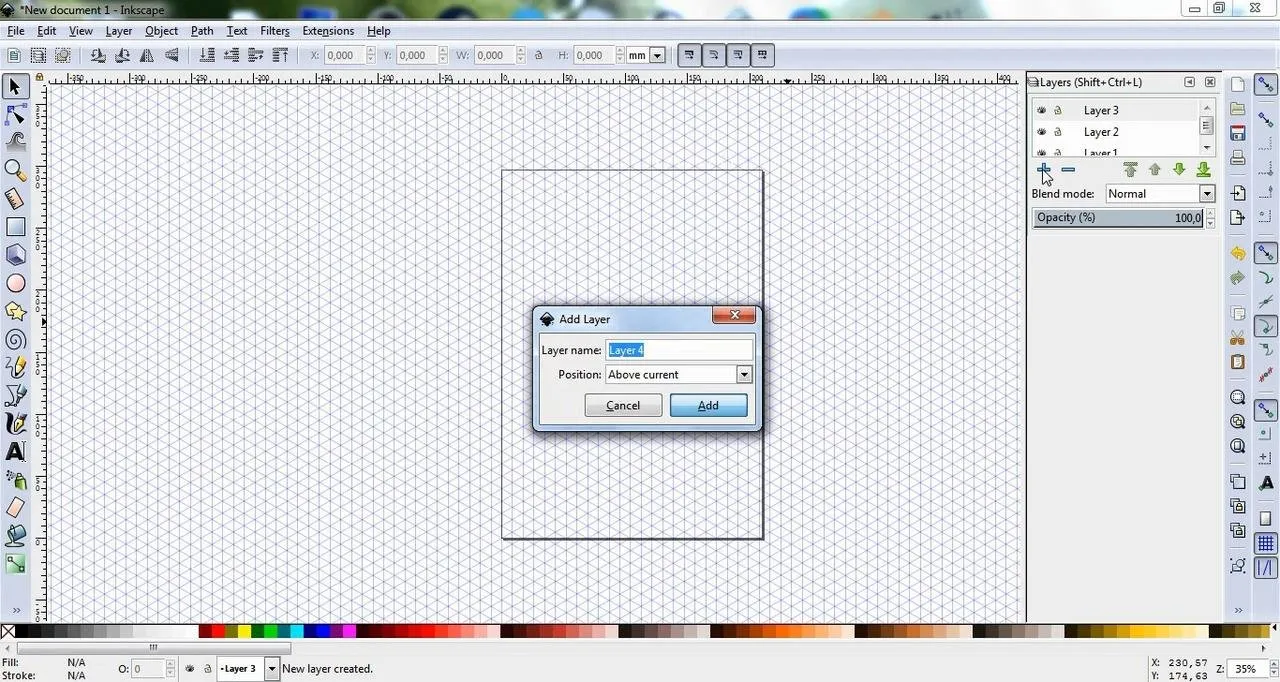Select the Star polygon tool
This screenshot has width=1280, height=682.
tap(15, 311)
